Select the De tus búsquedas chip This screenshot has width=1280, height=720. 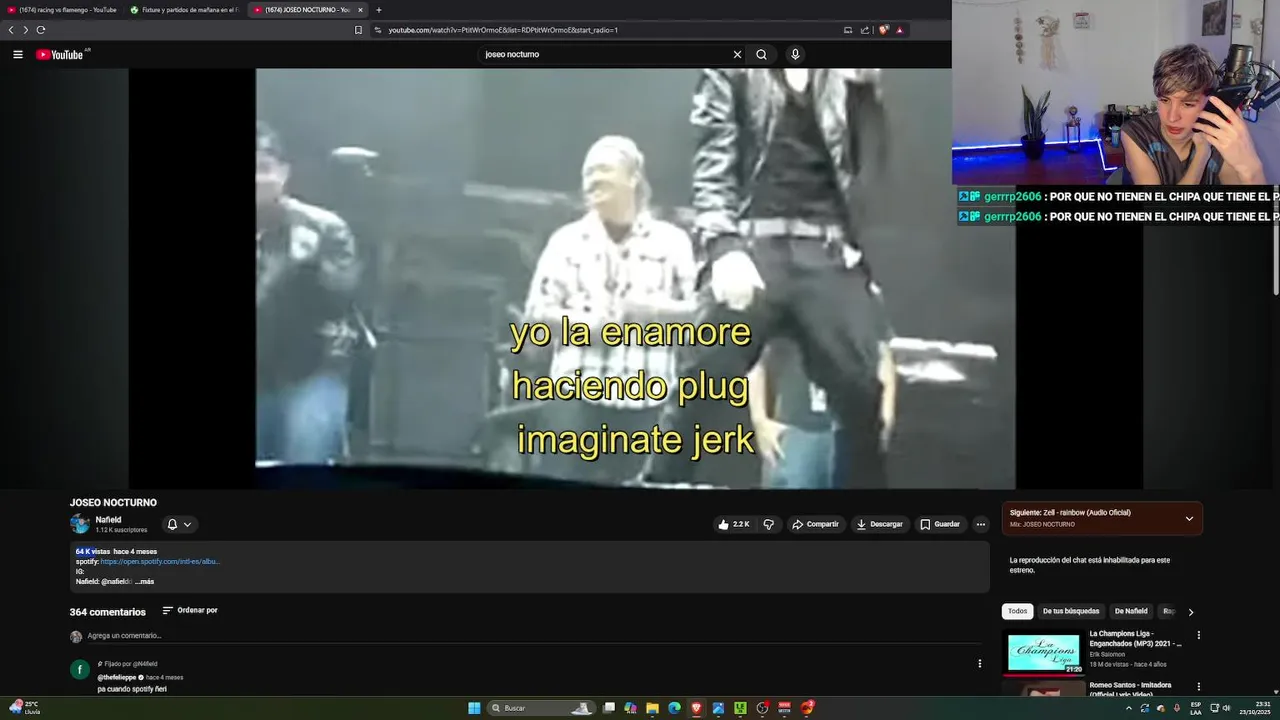tap(1071, 611)
